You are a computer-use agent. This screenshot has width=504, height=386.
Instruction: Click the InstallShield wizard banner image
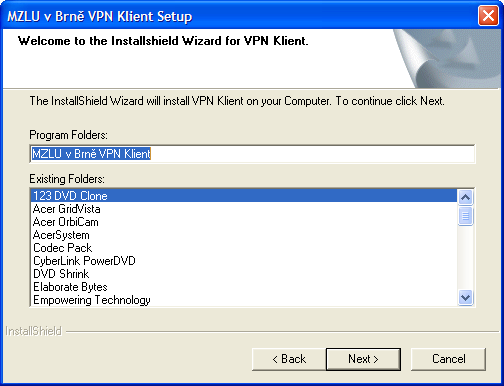tap(447, 59)
